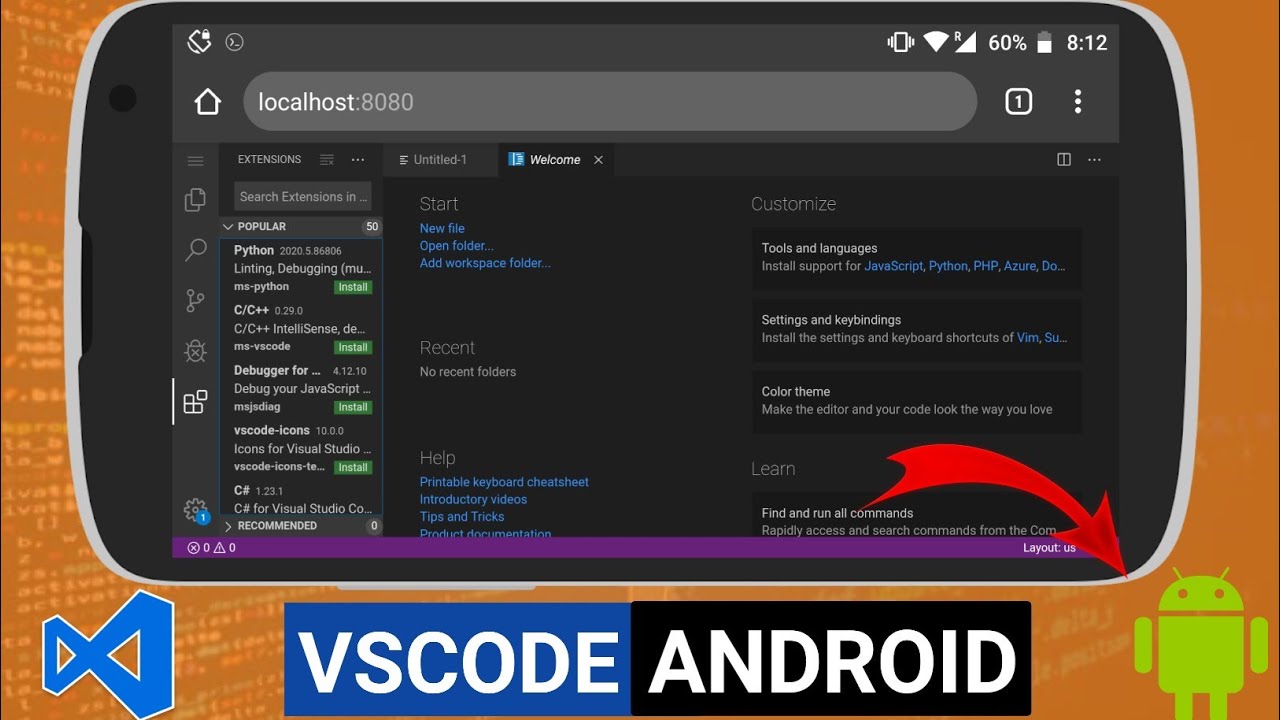The image size is (1280, 720).
Task: Click the Vim keybindings link
Action: [1027, 338]
